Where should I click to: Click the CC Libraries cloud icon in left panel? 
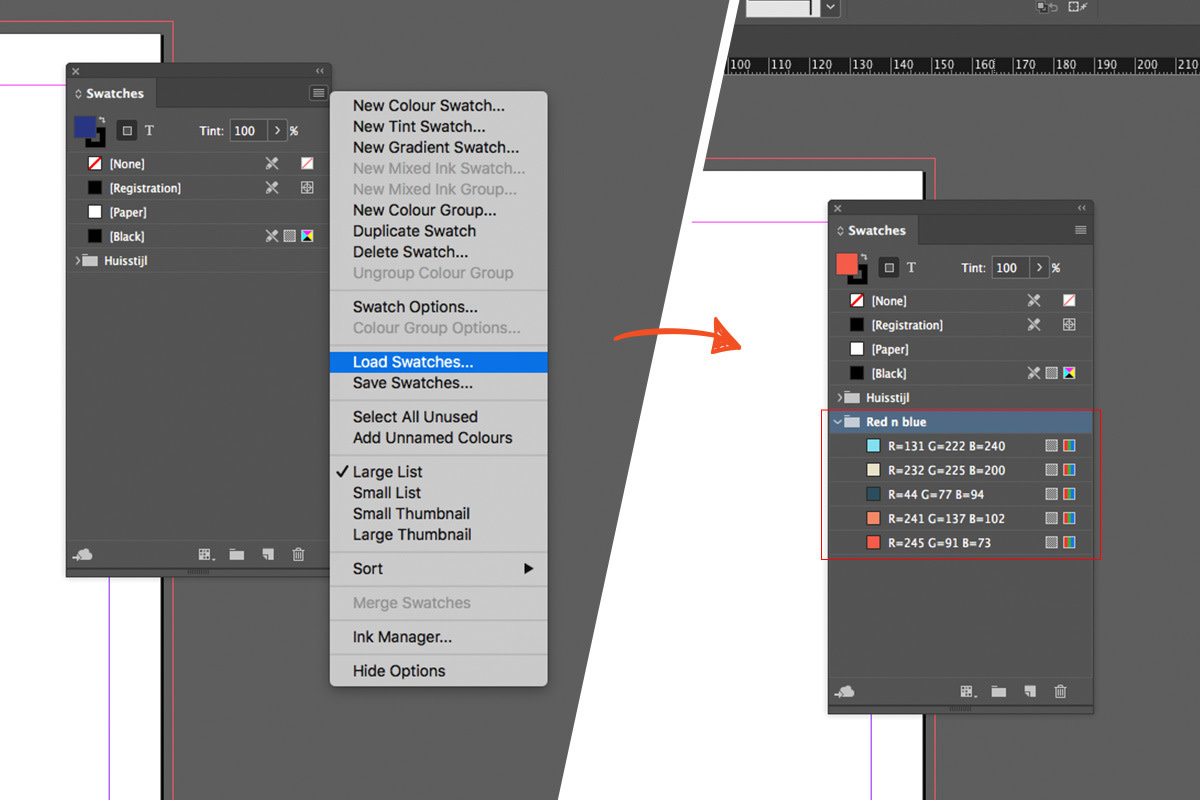(x=83, y=554)
